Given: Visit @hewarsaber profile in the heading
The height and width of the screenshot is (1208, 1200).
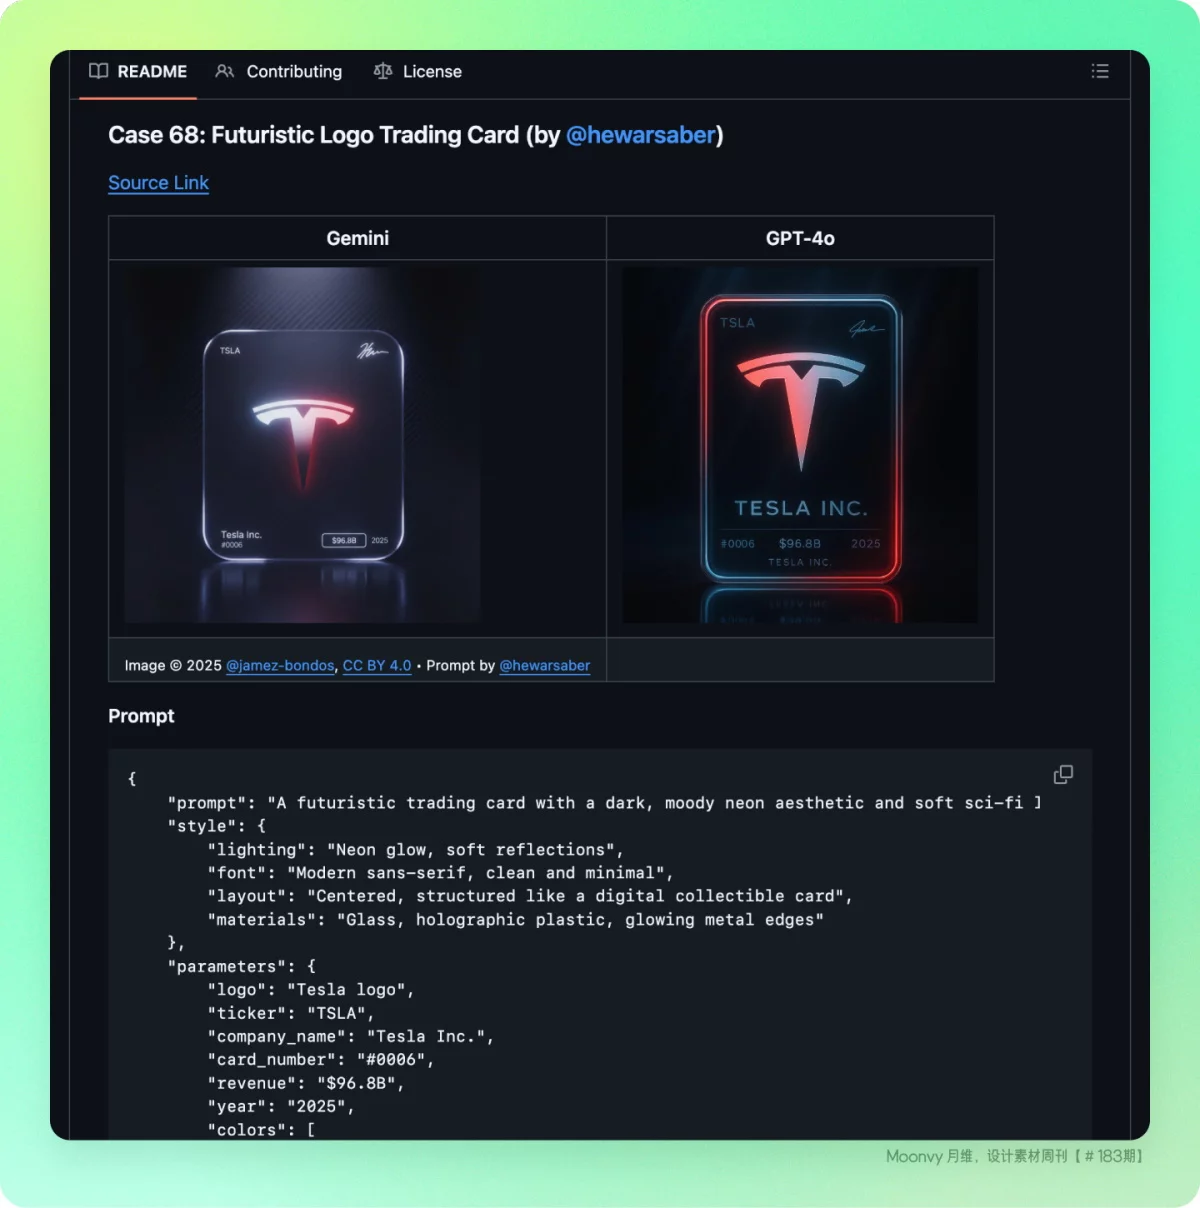Looking at the screenshot, I should (x=641, y=135).
